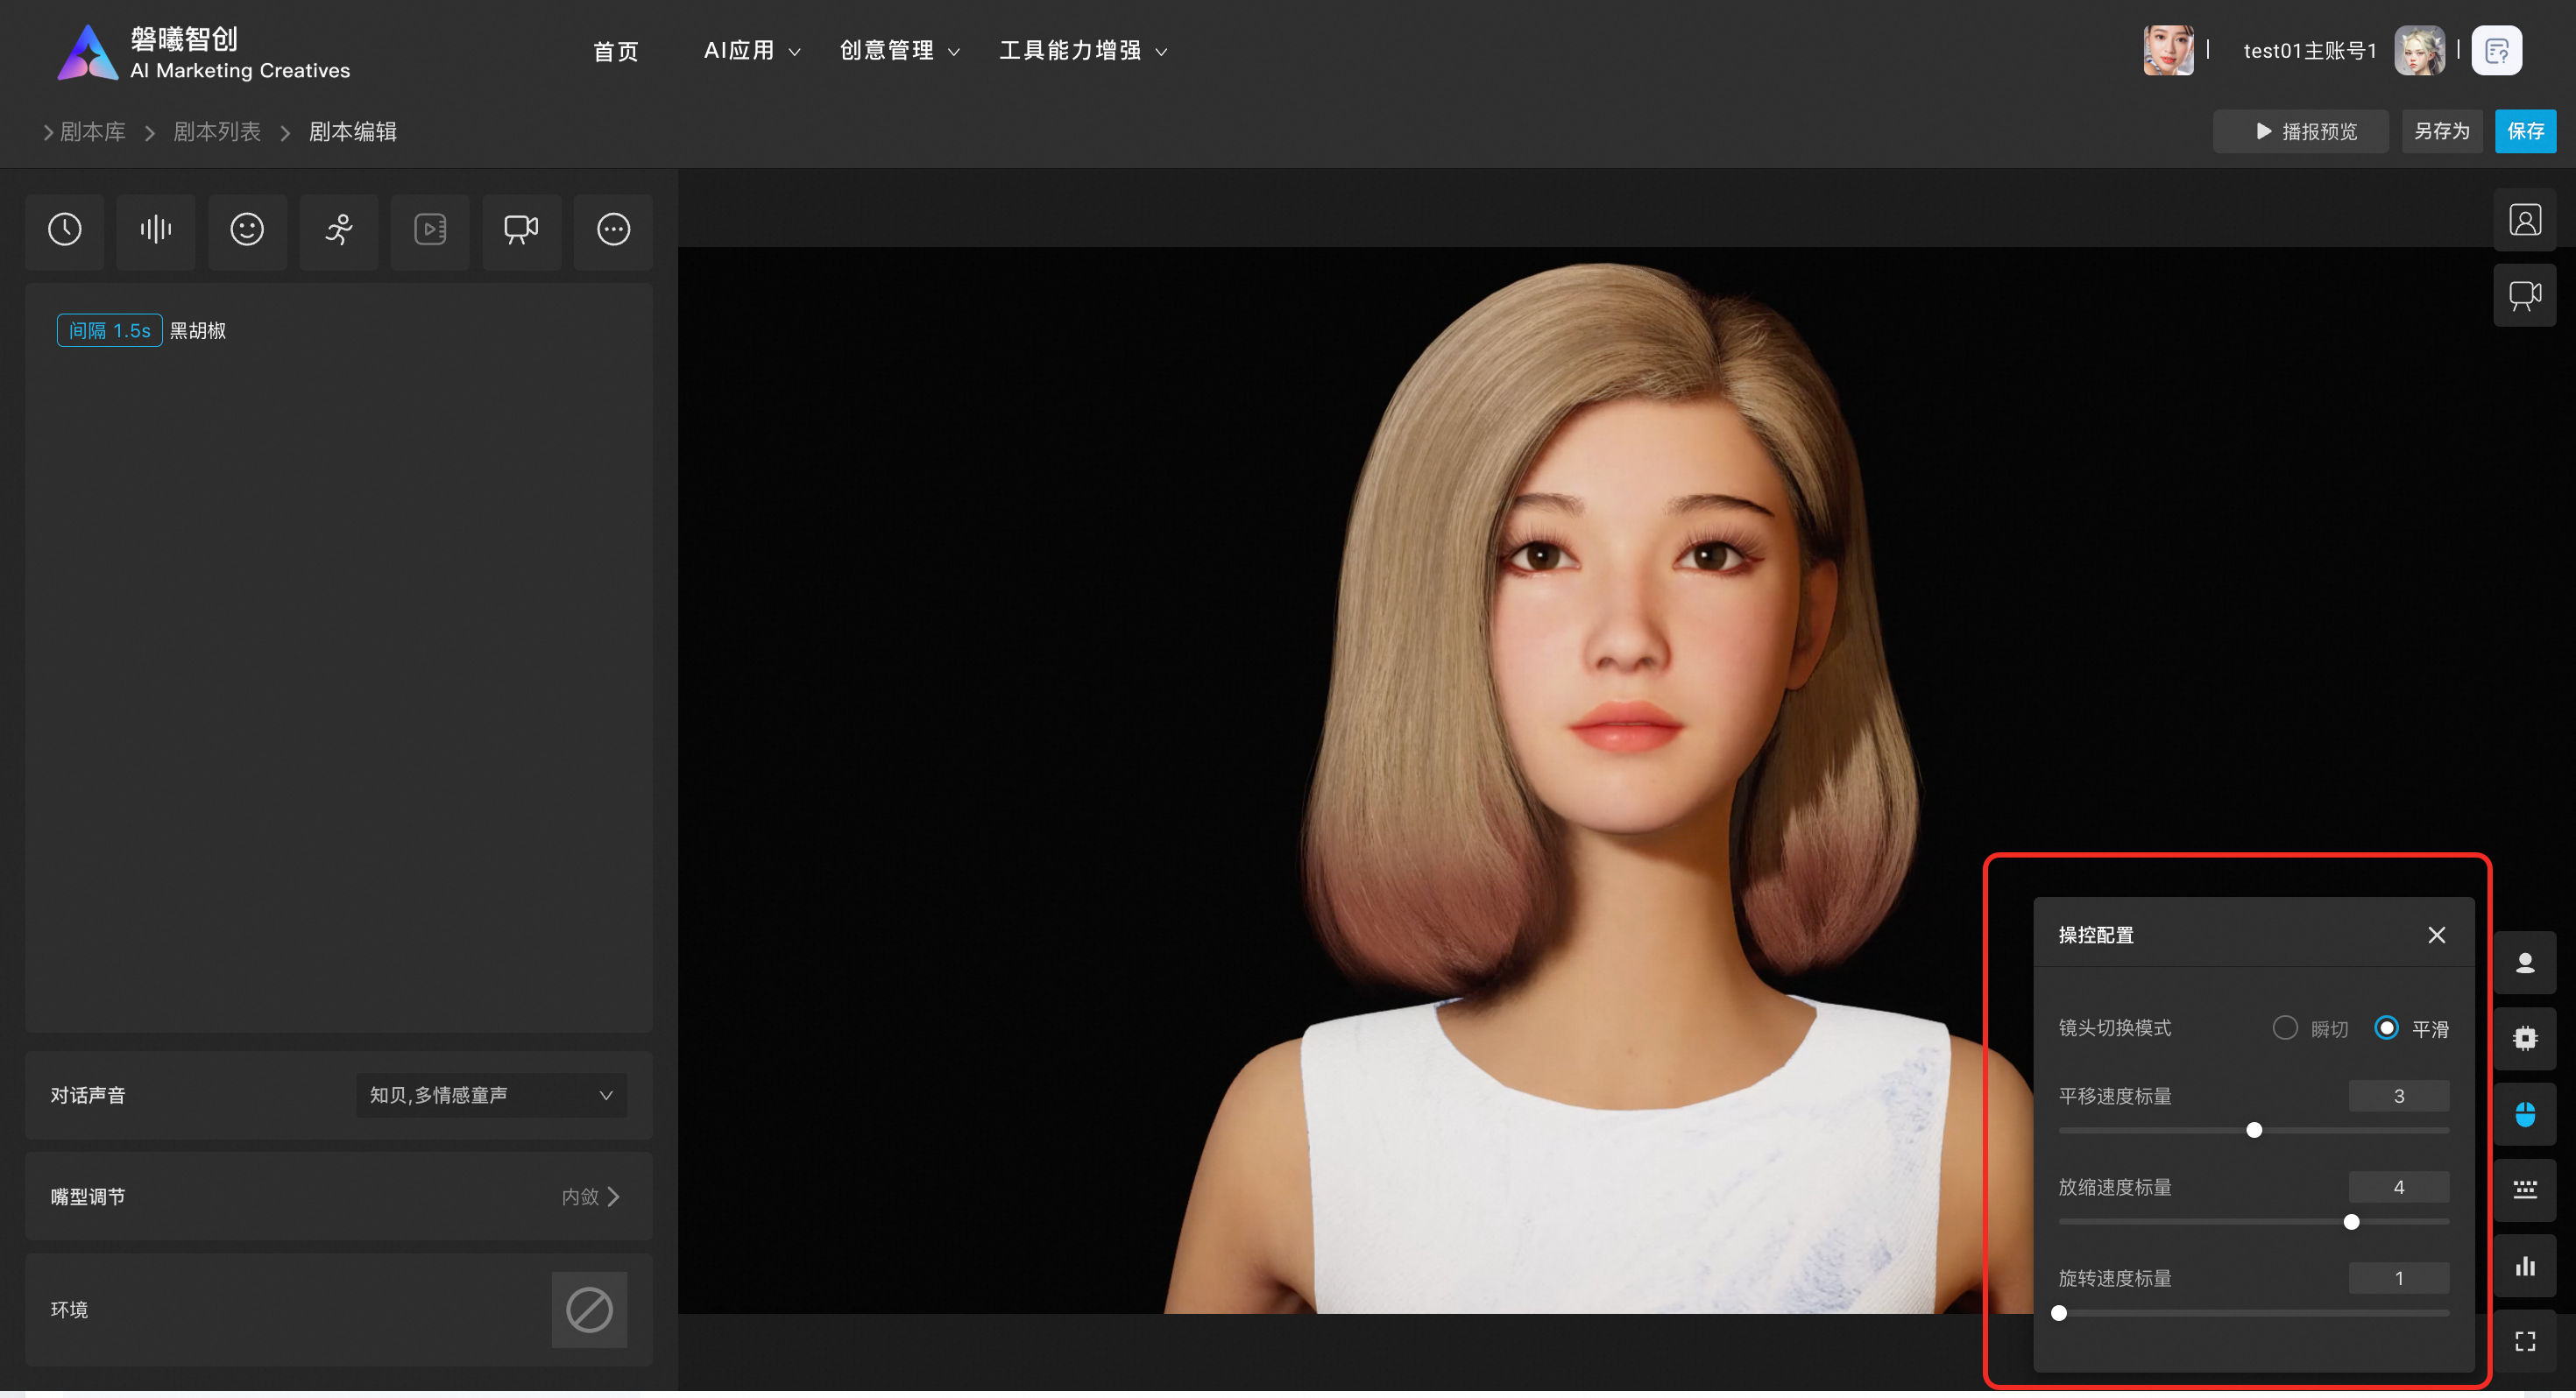Navigate to 剧本库 breadcrumb
This screenshot has width=2576, height=1398.
tap(93, 132)
